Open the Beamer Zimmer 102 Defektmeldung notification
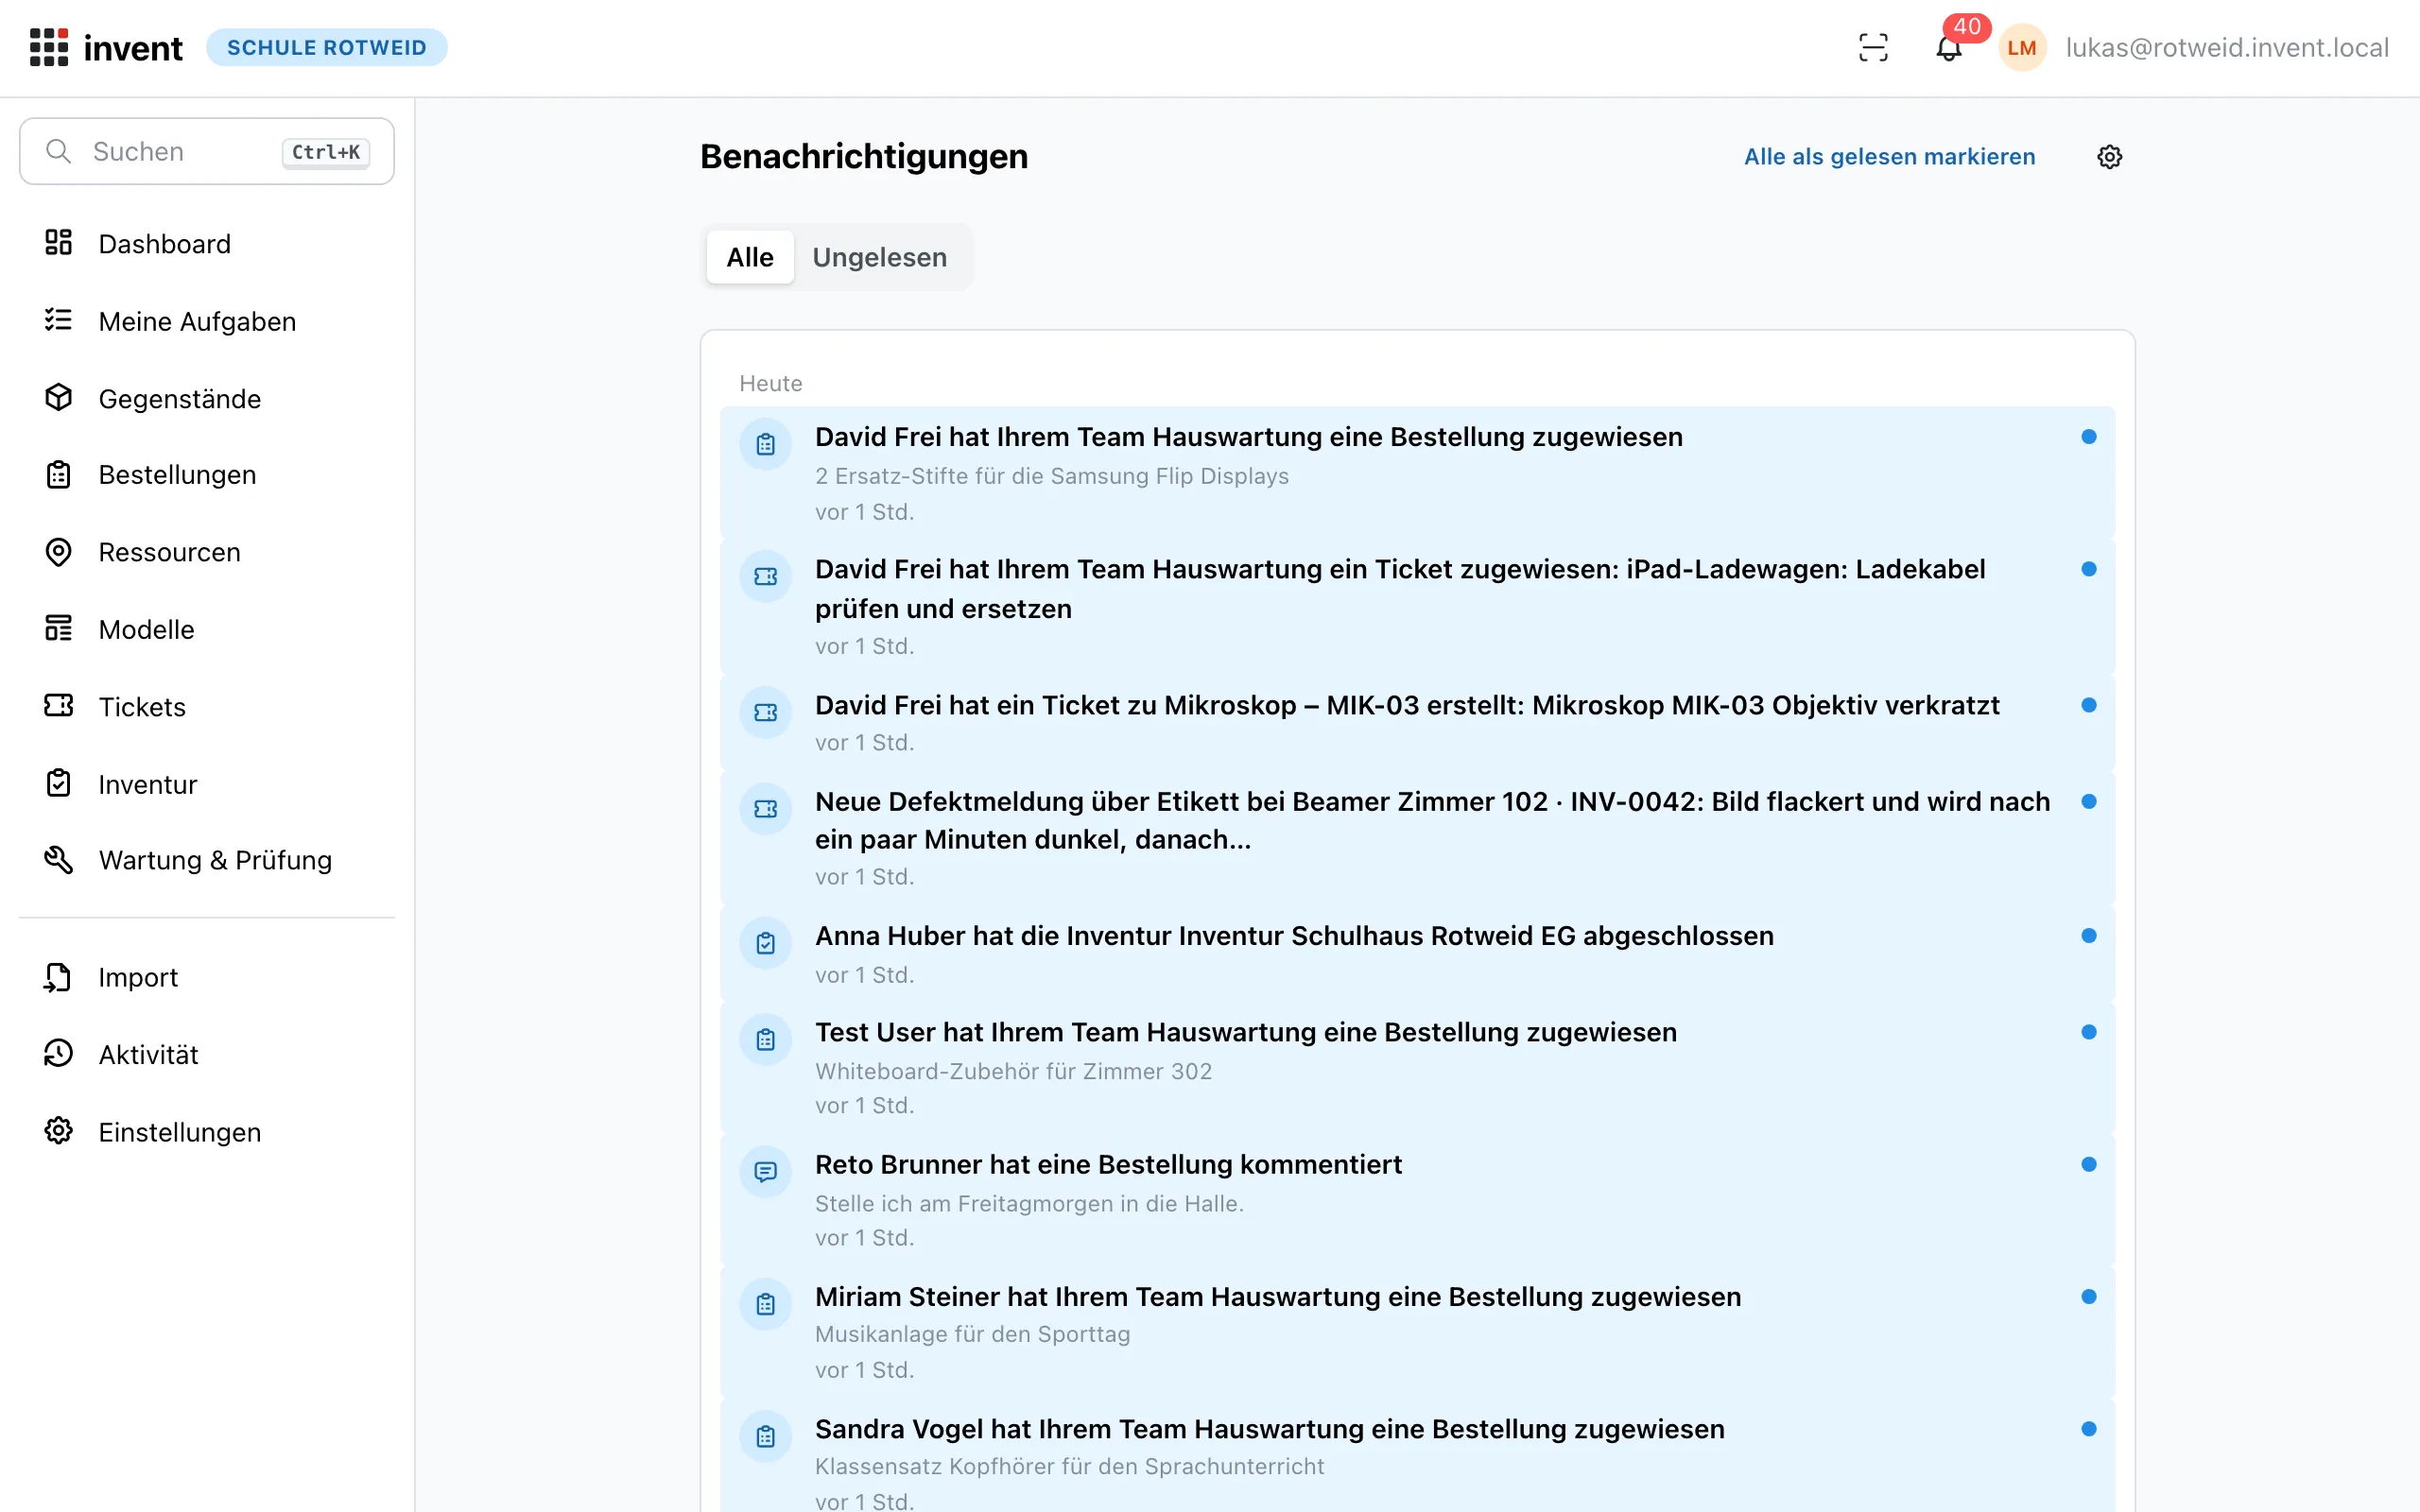 click(1417, 838)
